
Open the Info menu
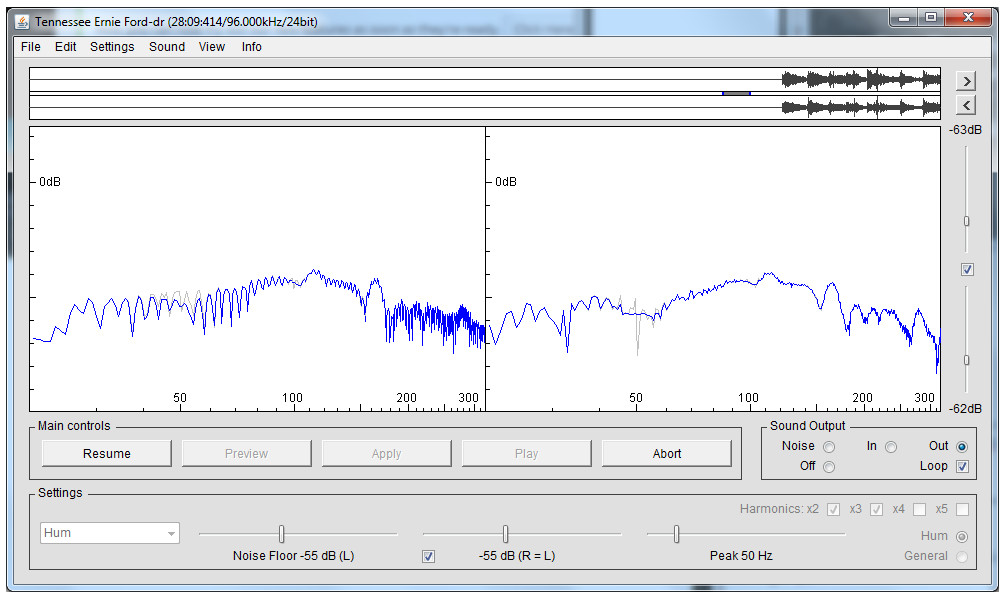[x=252, y=47]
